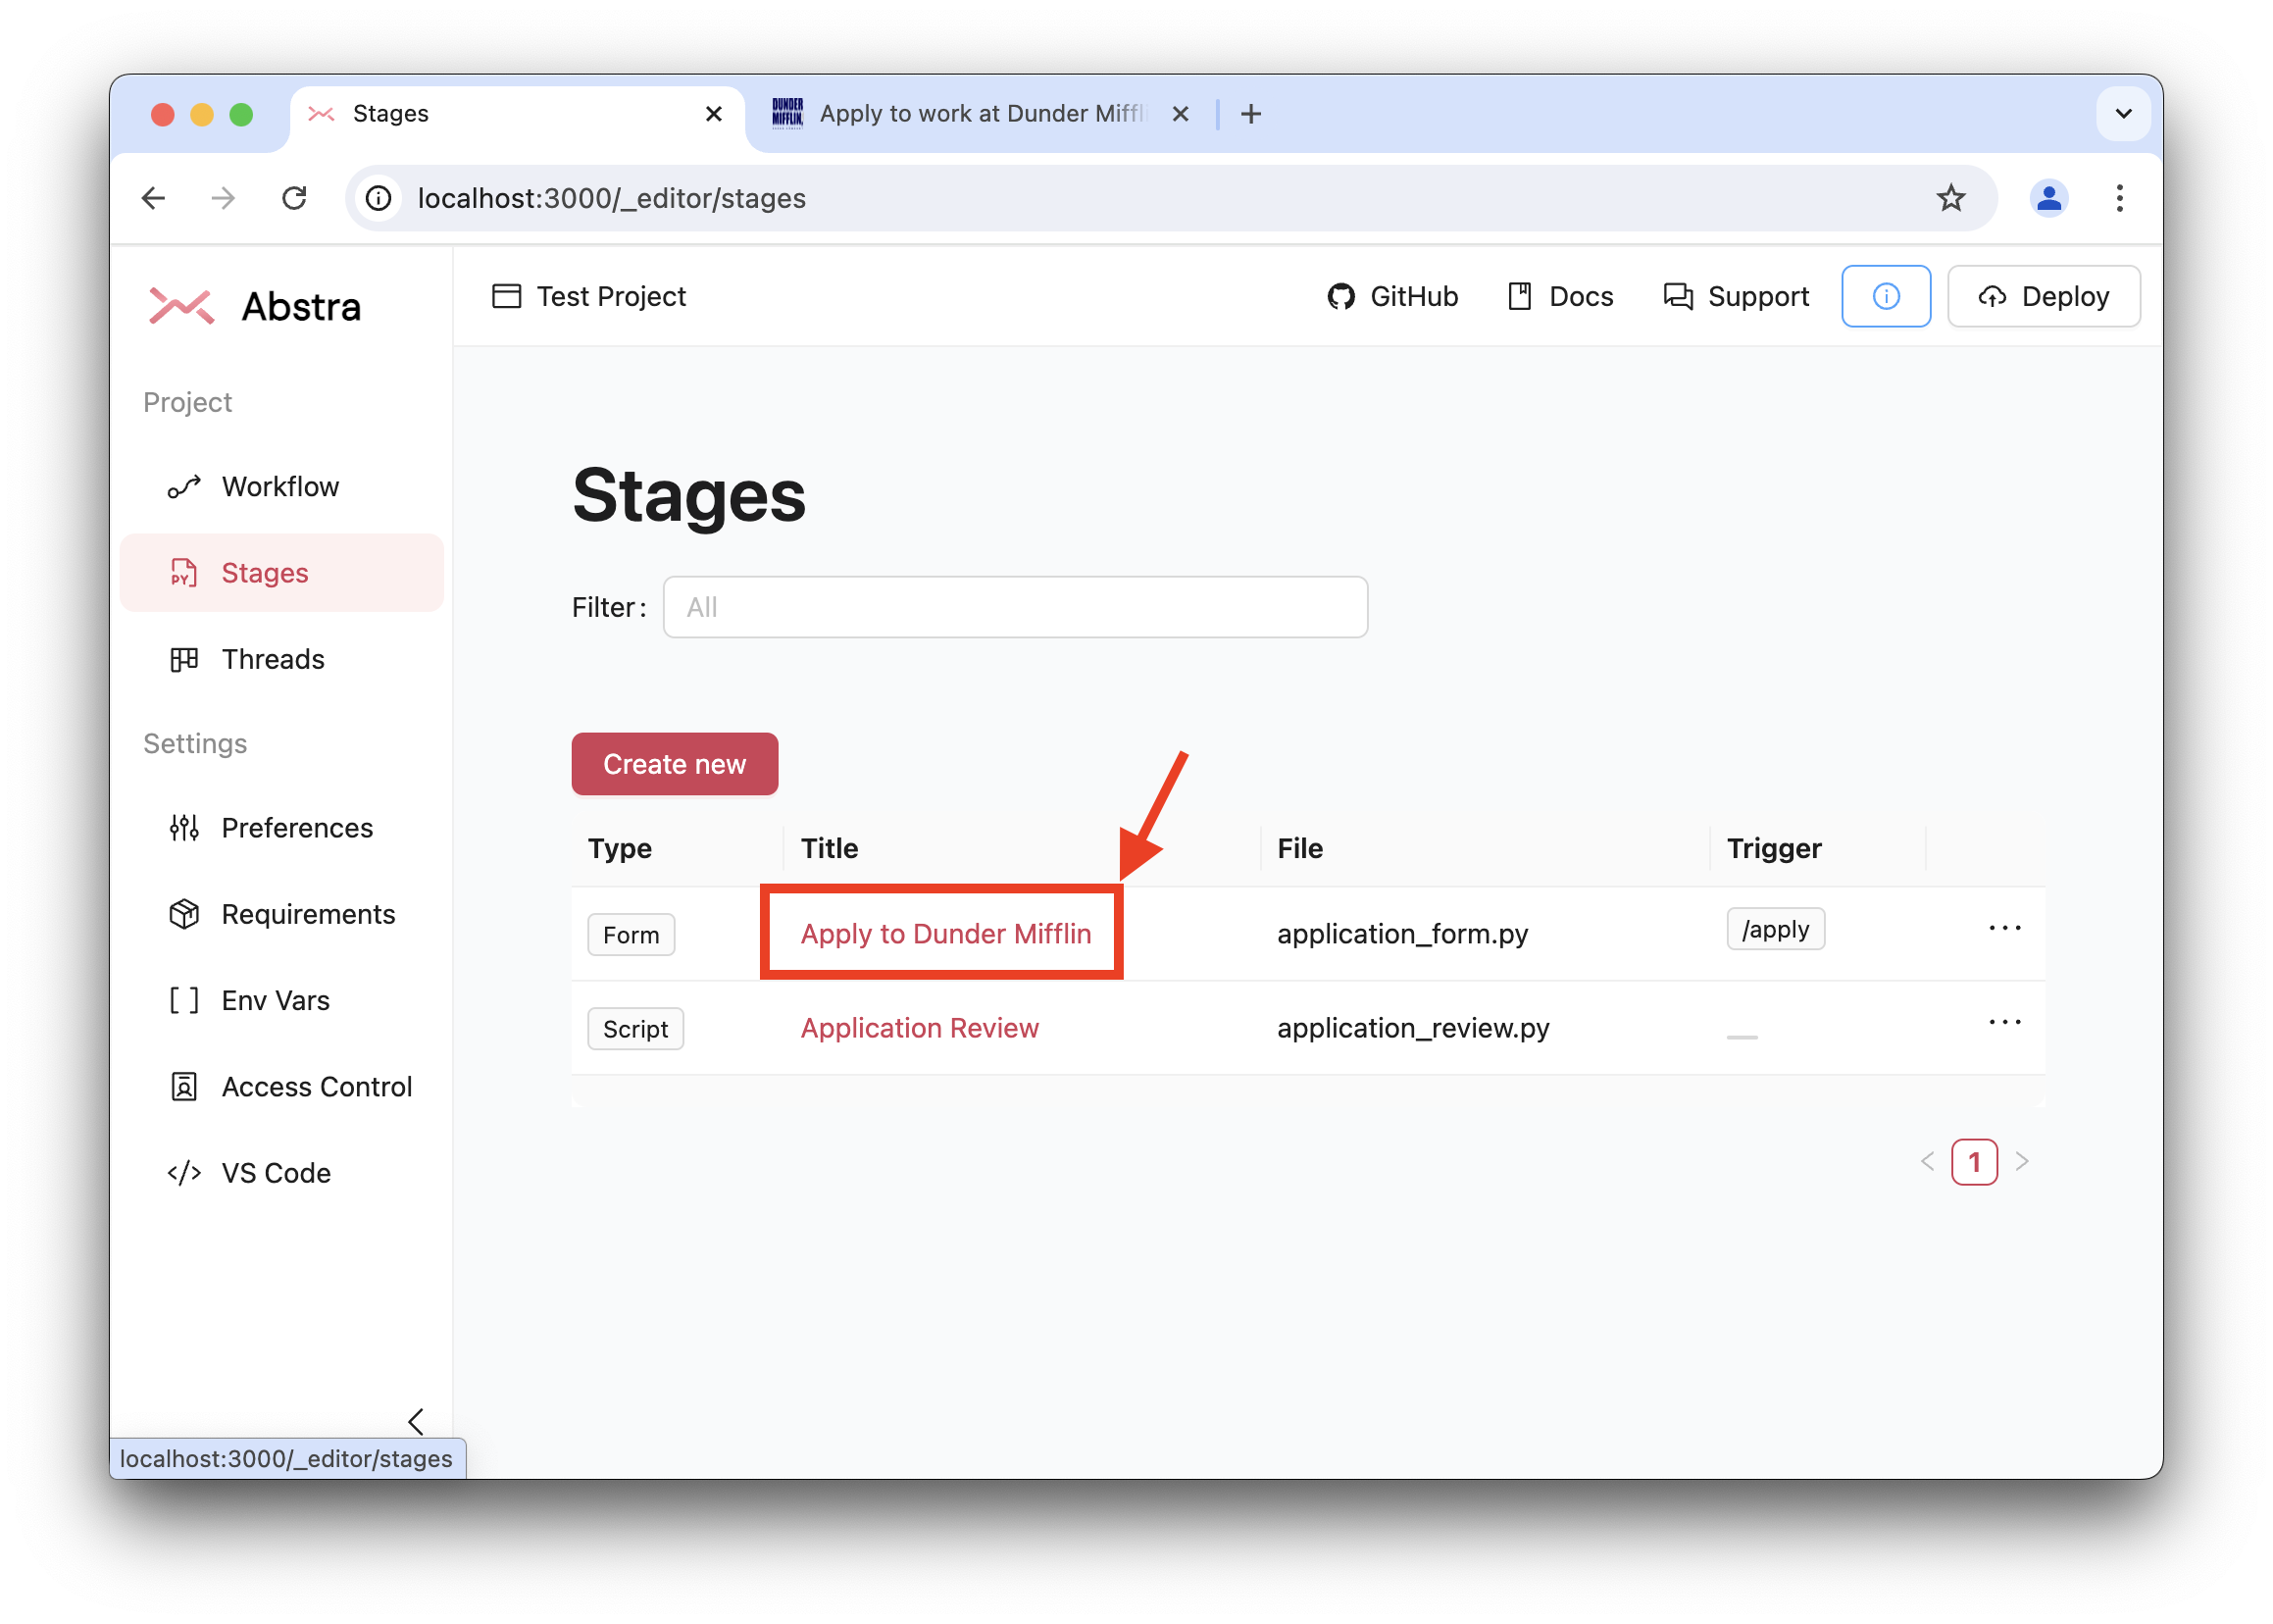The image size is (2273, 1624).
Task: Close the Stages browser tab
Action: point(713,114)
